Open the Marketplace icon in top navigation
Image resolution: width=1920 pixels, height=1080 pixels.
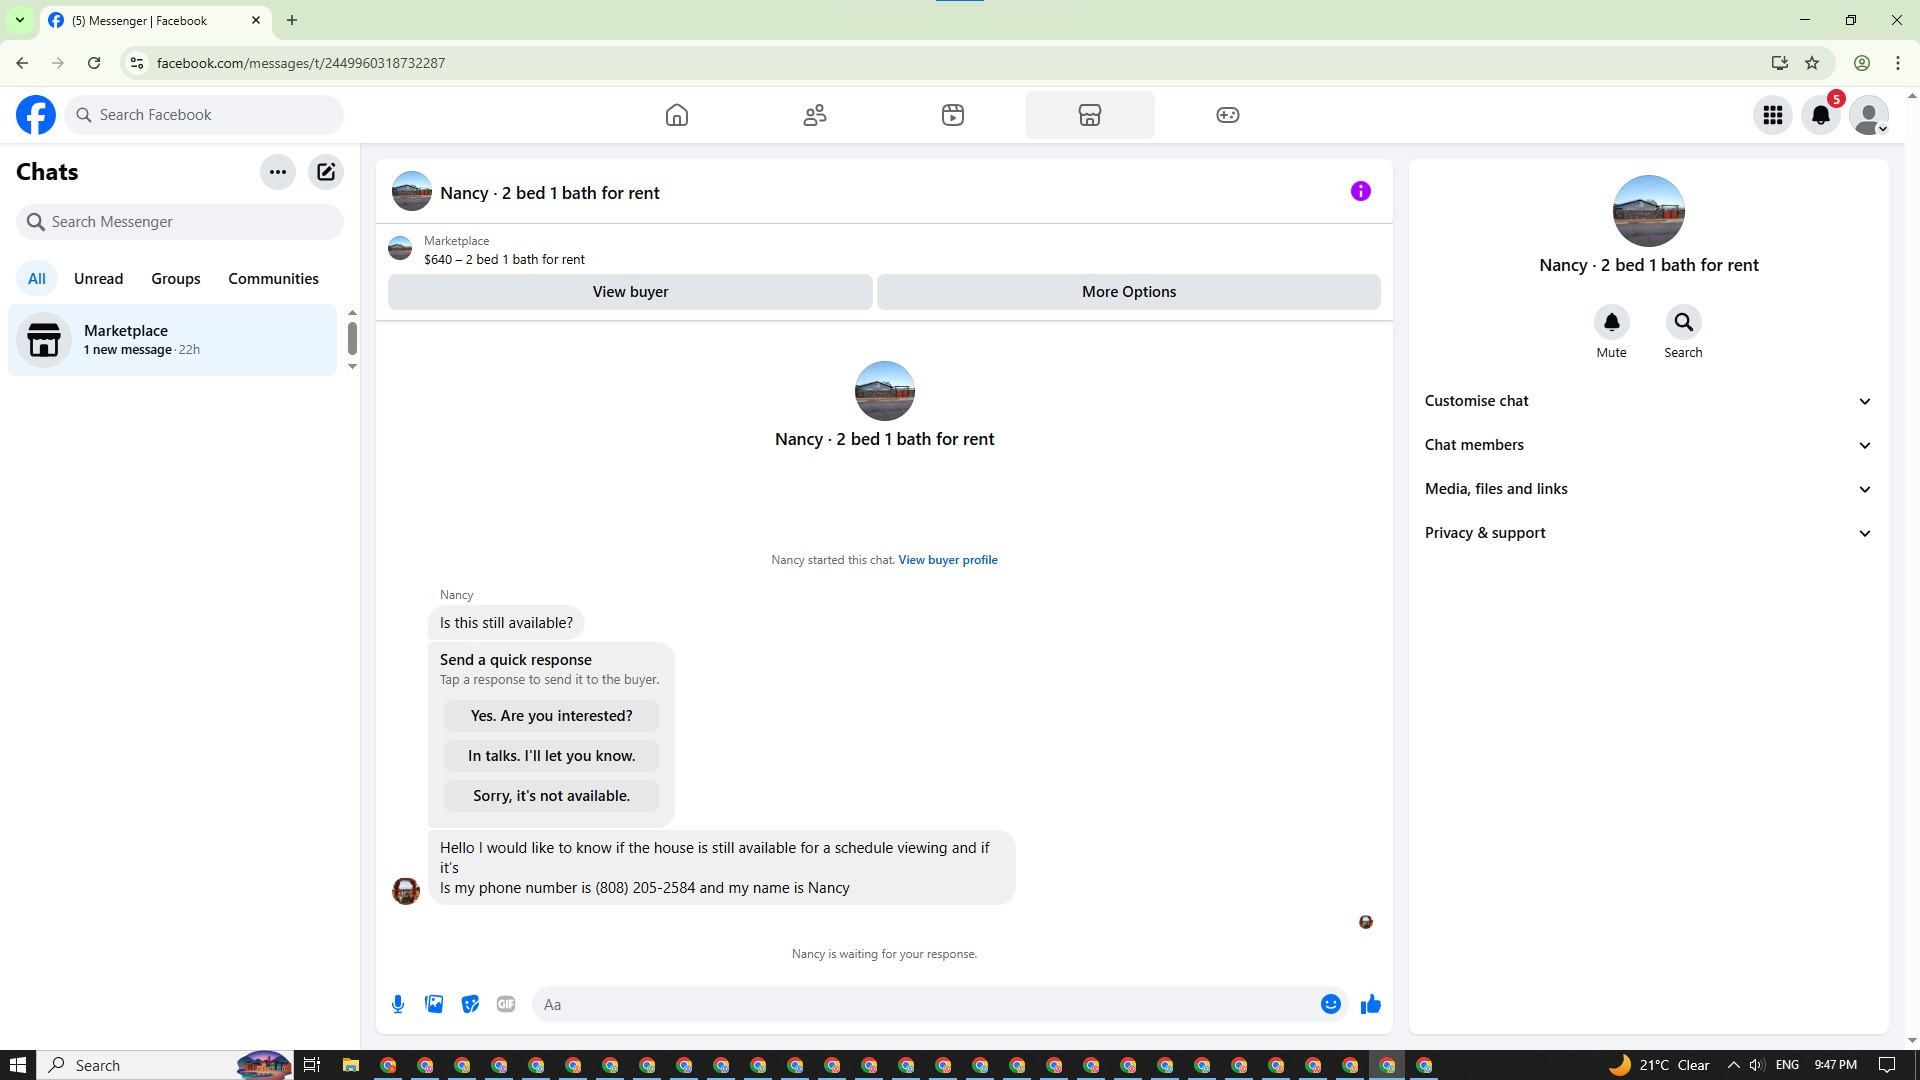tap(1090, 115)
